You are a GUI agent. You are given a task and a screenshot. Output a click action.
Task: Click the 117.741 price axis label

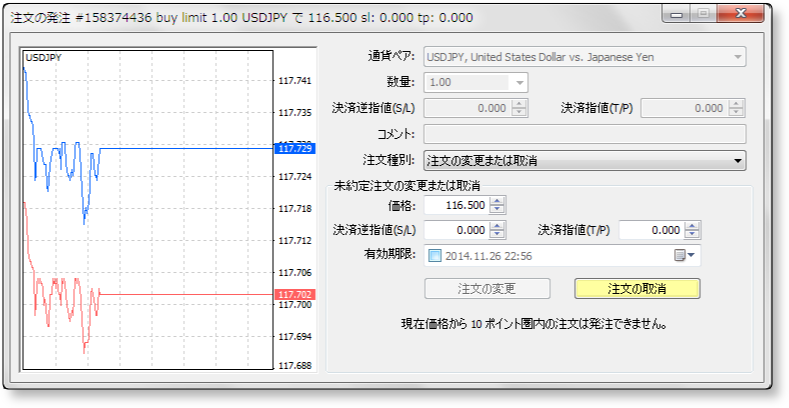pyautogui.click(x=295, y=80)
